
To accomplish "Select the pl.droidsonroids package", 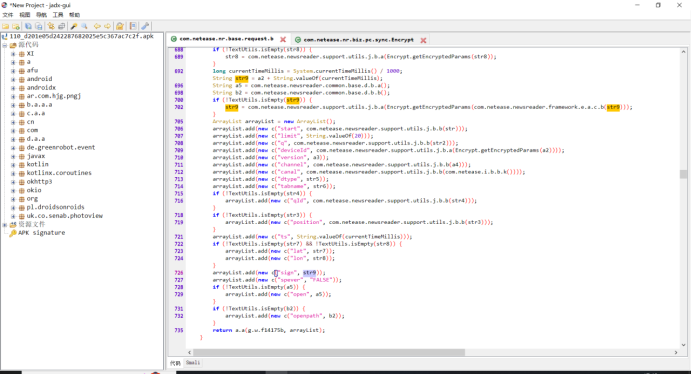I will pos(55,207).
